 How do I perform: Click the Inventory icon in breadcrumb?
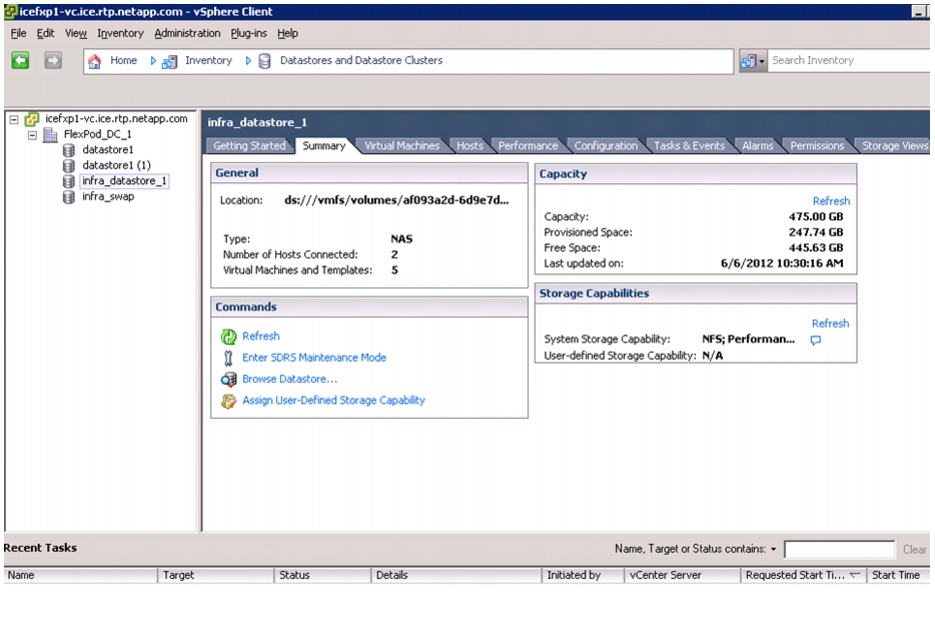(x=169, y=61)
